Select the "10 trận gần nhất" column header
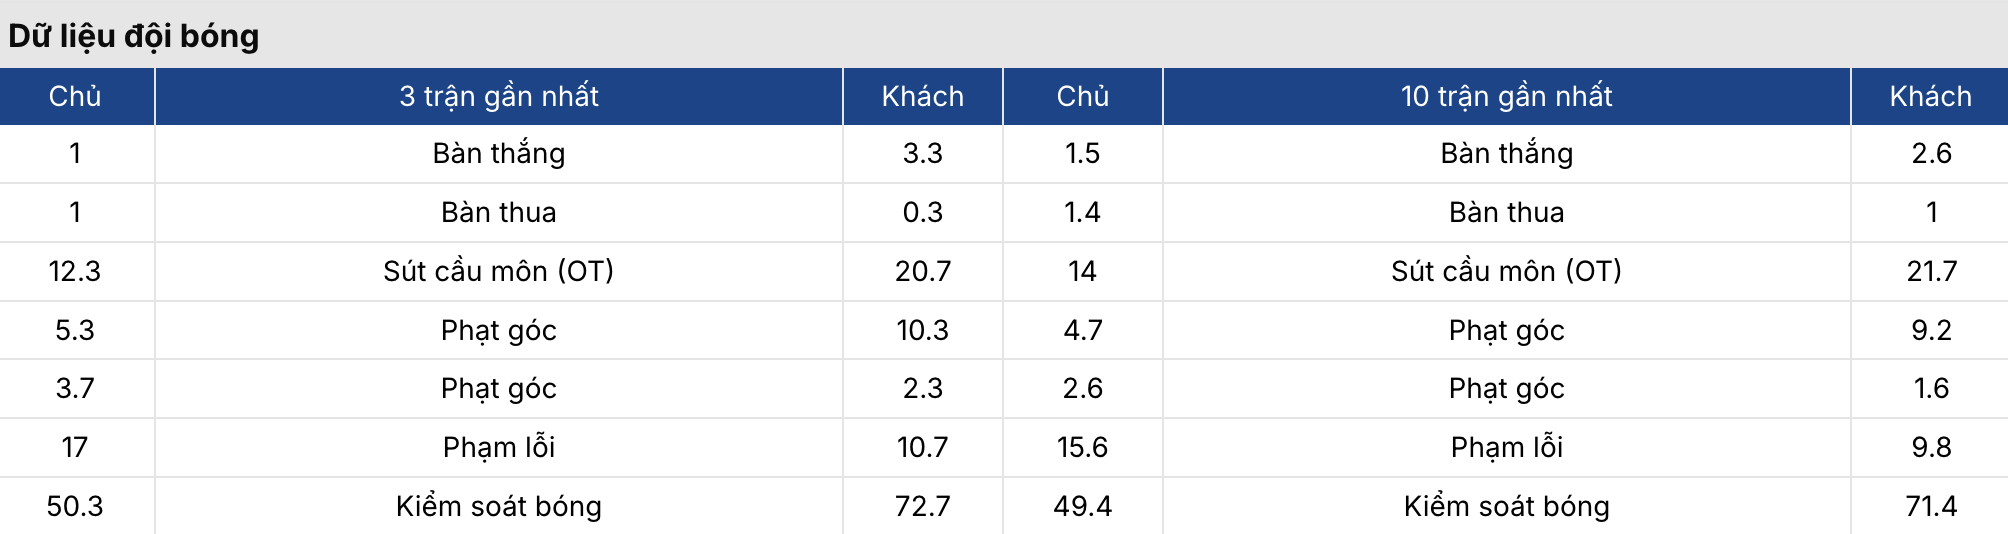 point(1506,96)
